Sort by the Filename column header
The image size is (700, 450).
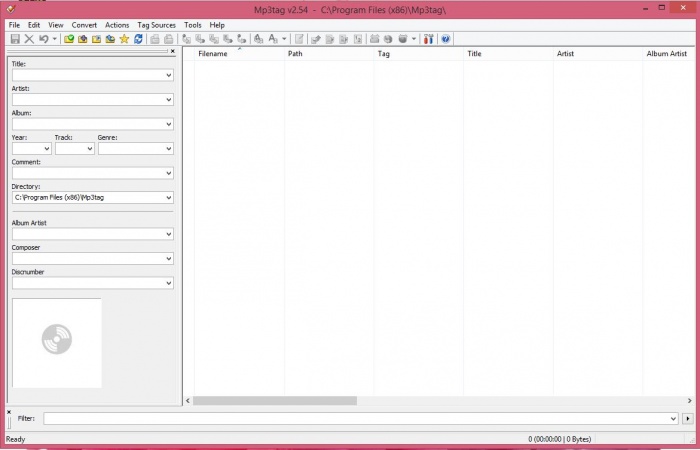tap(212, 54)
